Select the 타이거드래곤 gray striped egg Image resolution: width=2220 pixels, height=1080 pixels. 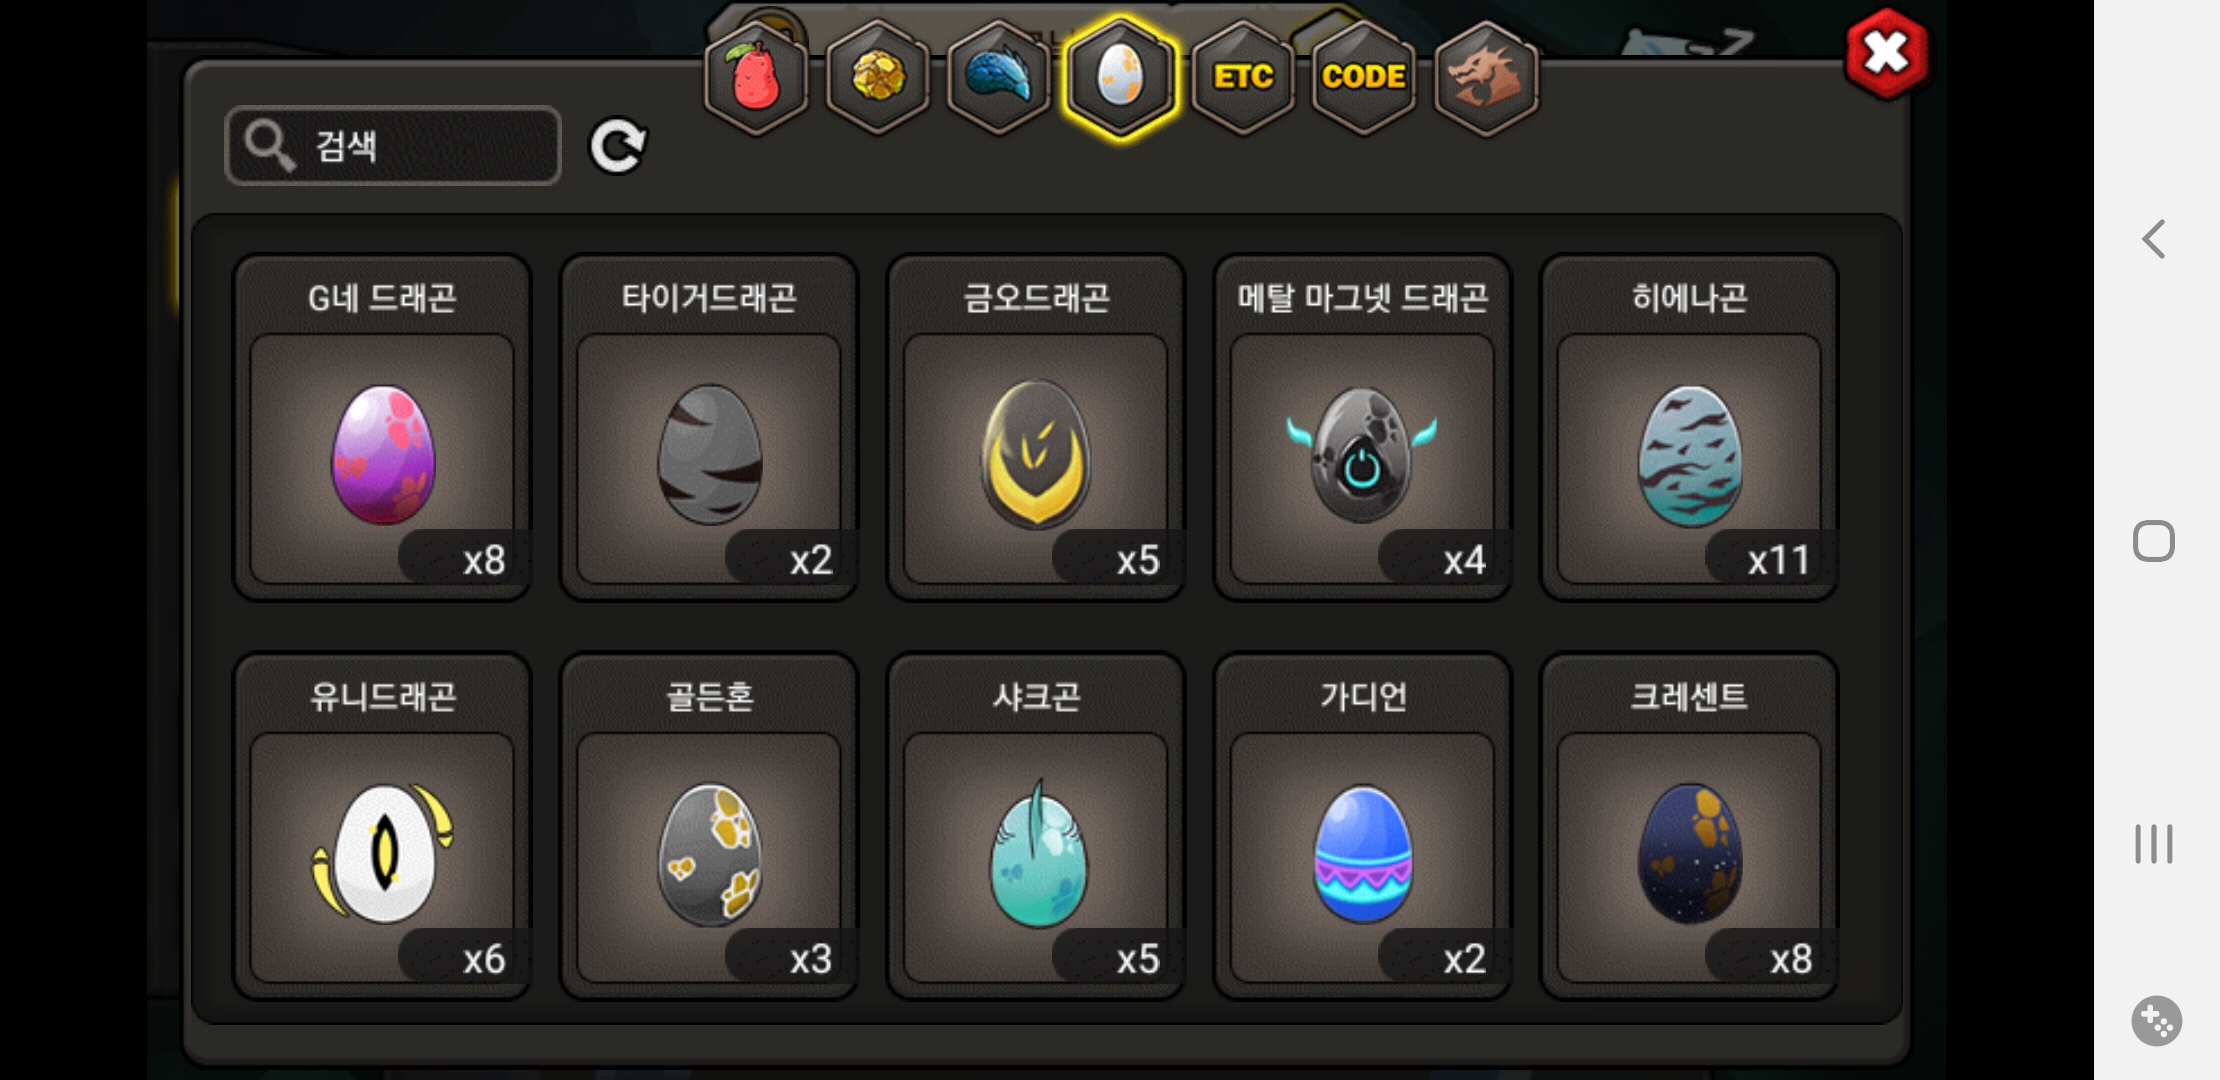[709, 427]
